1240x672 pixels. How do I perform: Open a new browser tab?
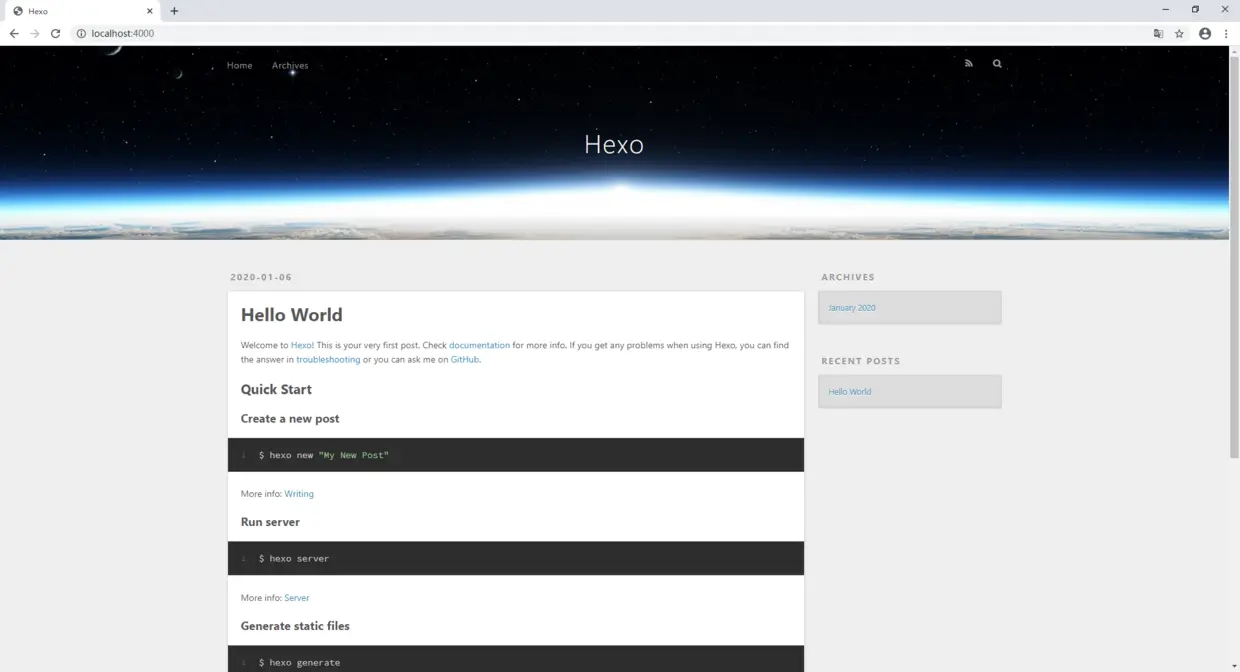[x=174, y=11]
